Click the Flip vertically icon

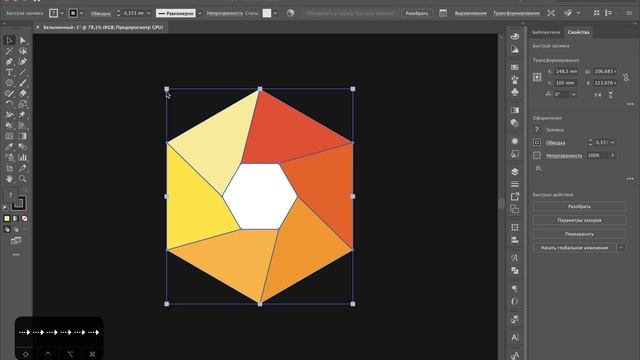click(x=611, y=95)
